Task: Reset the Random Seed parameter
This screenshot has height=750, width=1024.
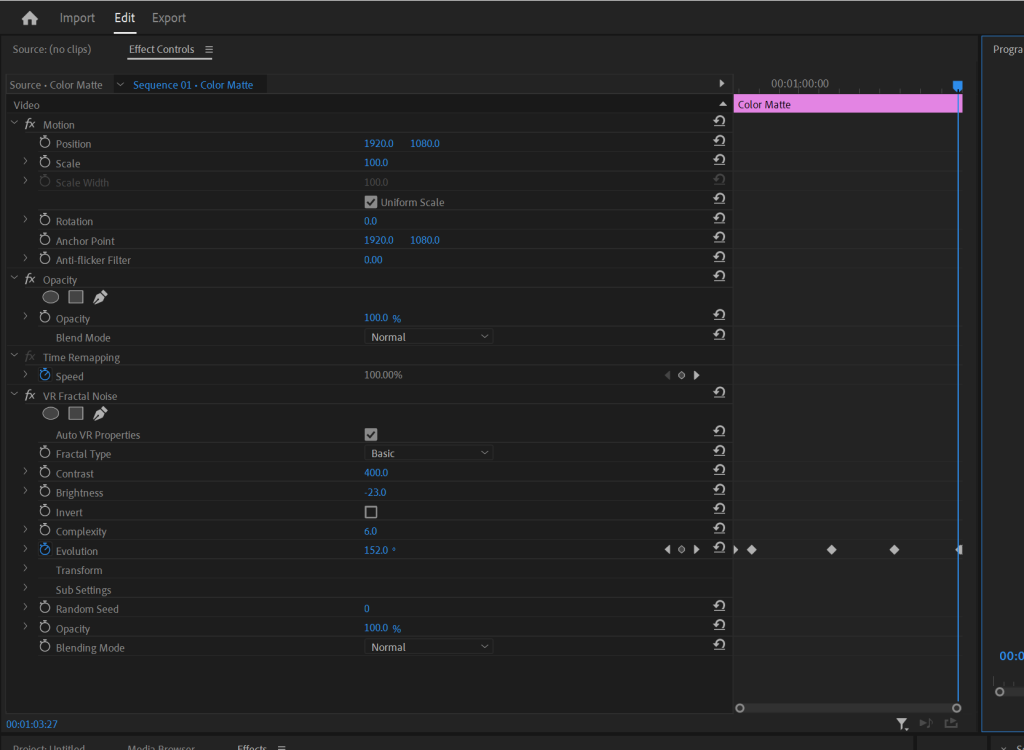Action: point(719,606)
